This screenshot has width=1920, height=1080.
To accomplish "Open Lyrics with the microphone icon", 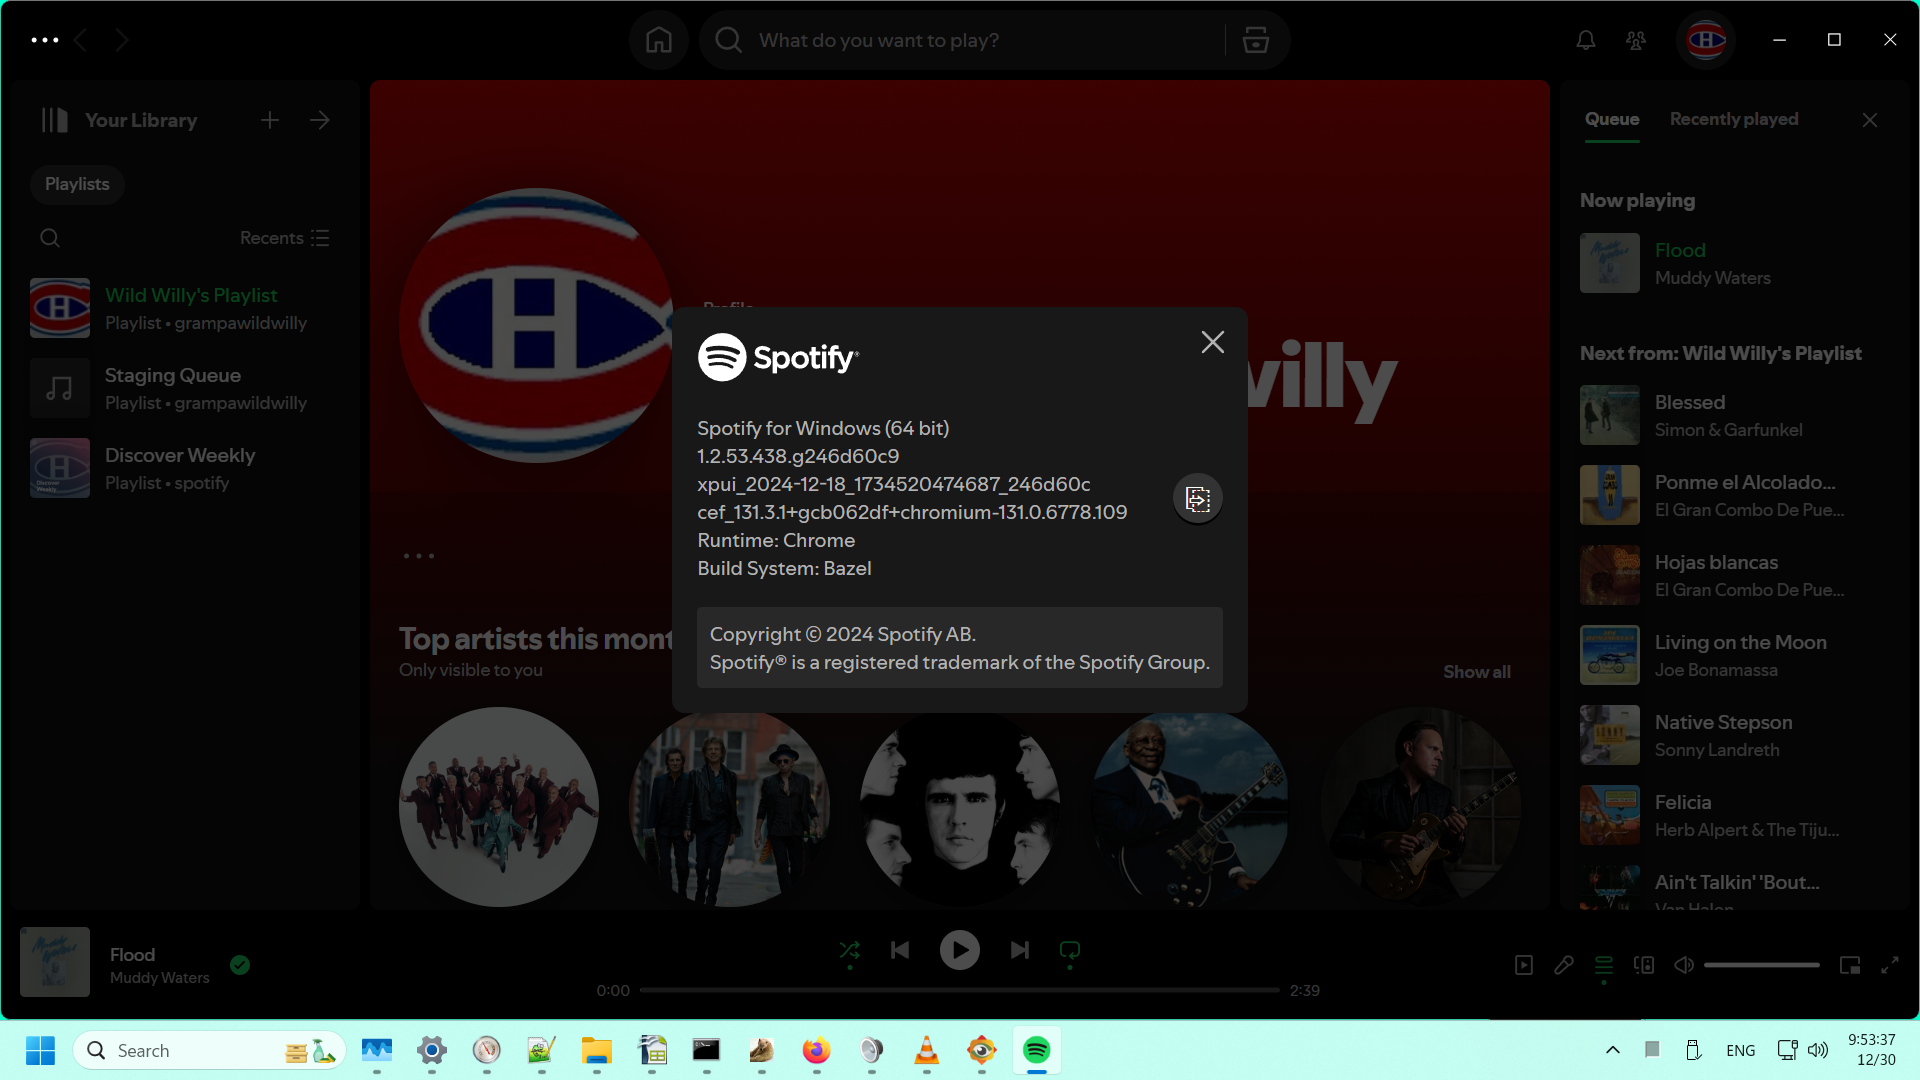I will [x=1563, y=965].
